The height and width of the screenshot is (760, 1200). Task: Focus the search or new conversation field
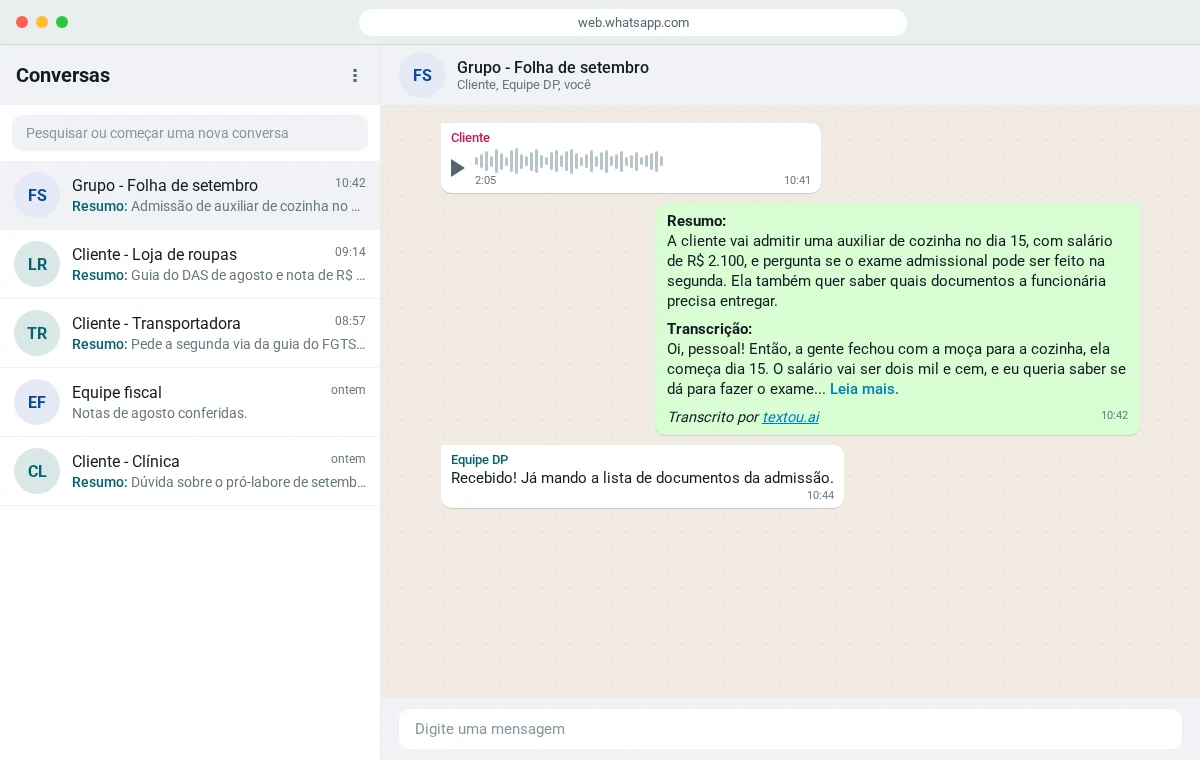click(190, 133)
